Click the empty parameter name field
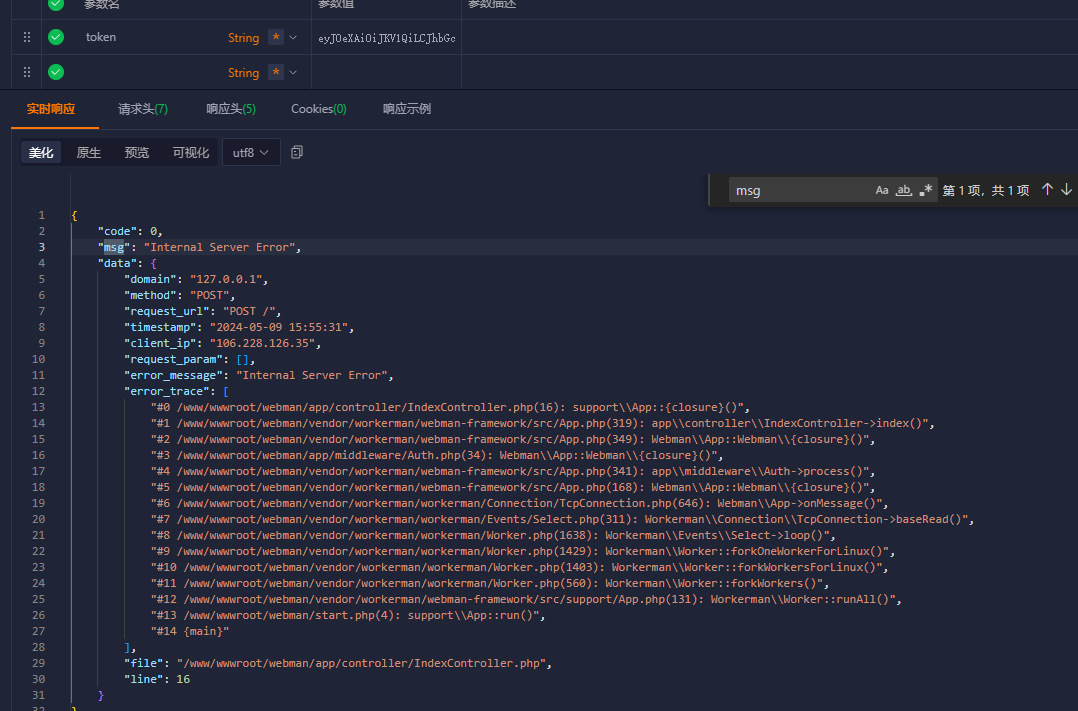The height and width of the screenshot is (711, 1078). coord(151,72)
